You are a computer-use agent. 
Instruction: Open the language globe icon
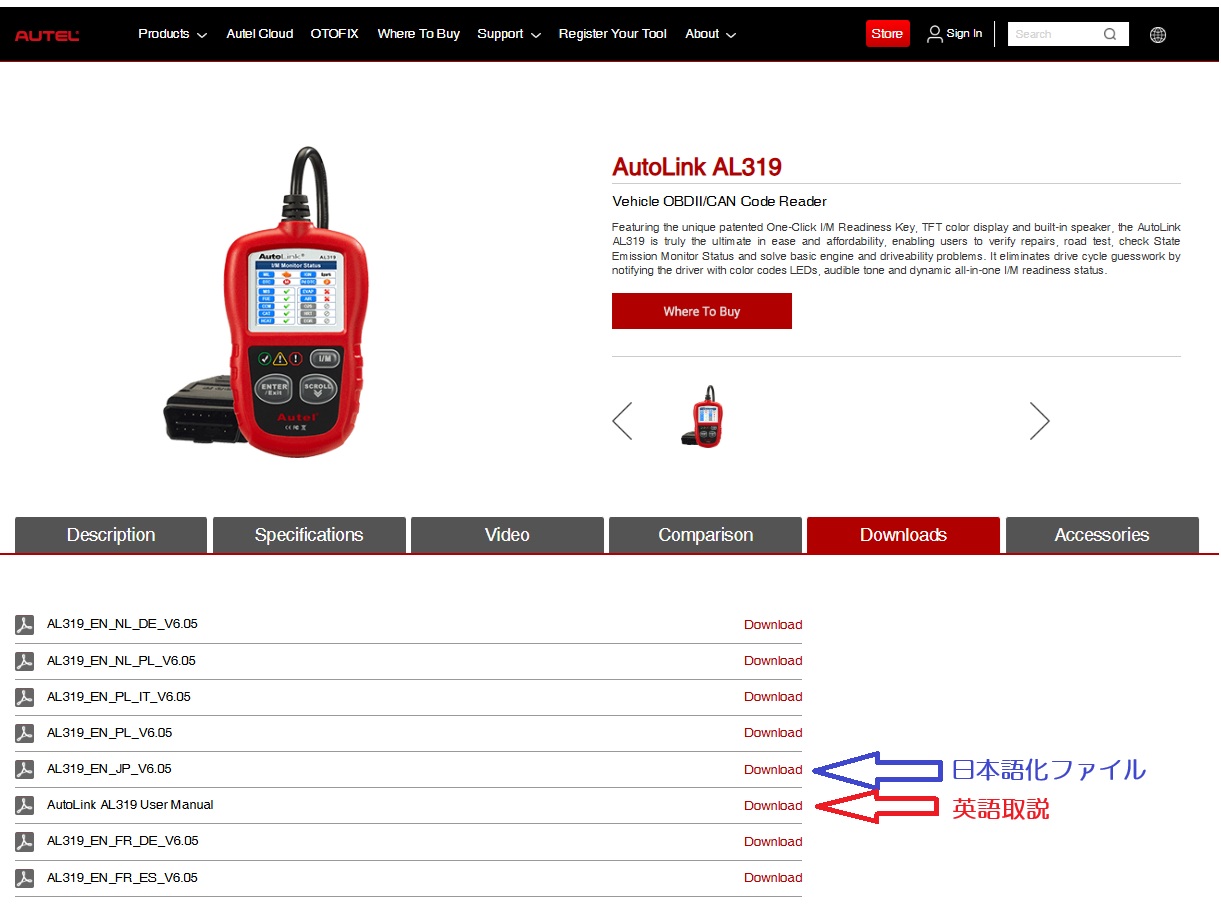point(1158,35)
